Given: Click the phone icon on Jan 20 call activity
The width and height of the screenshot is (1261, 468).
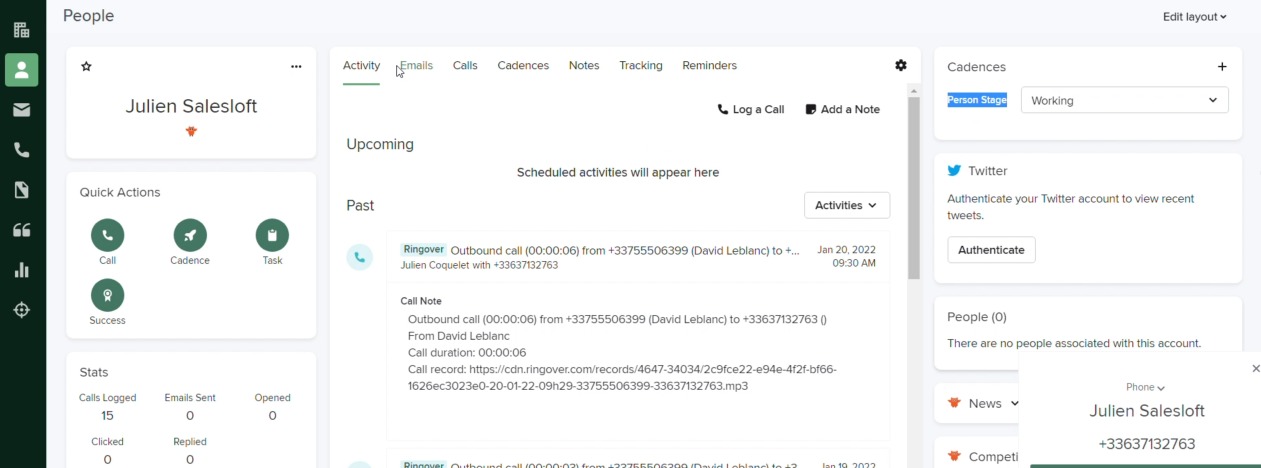Looking at the screenshot, I should pyautogui.click(x=360, y=257).
